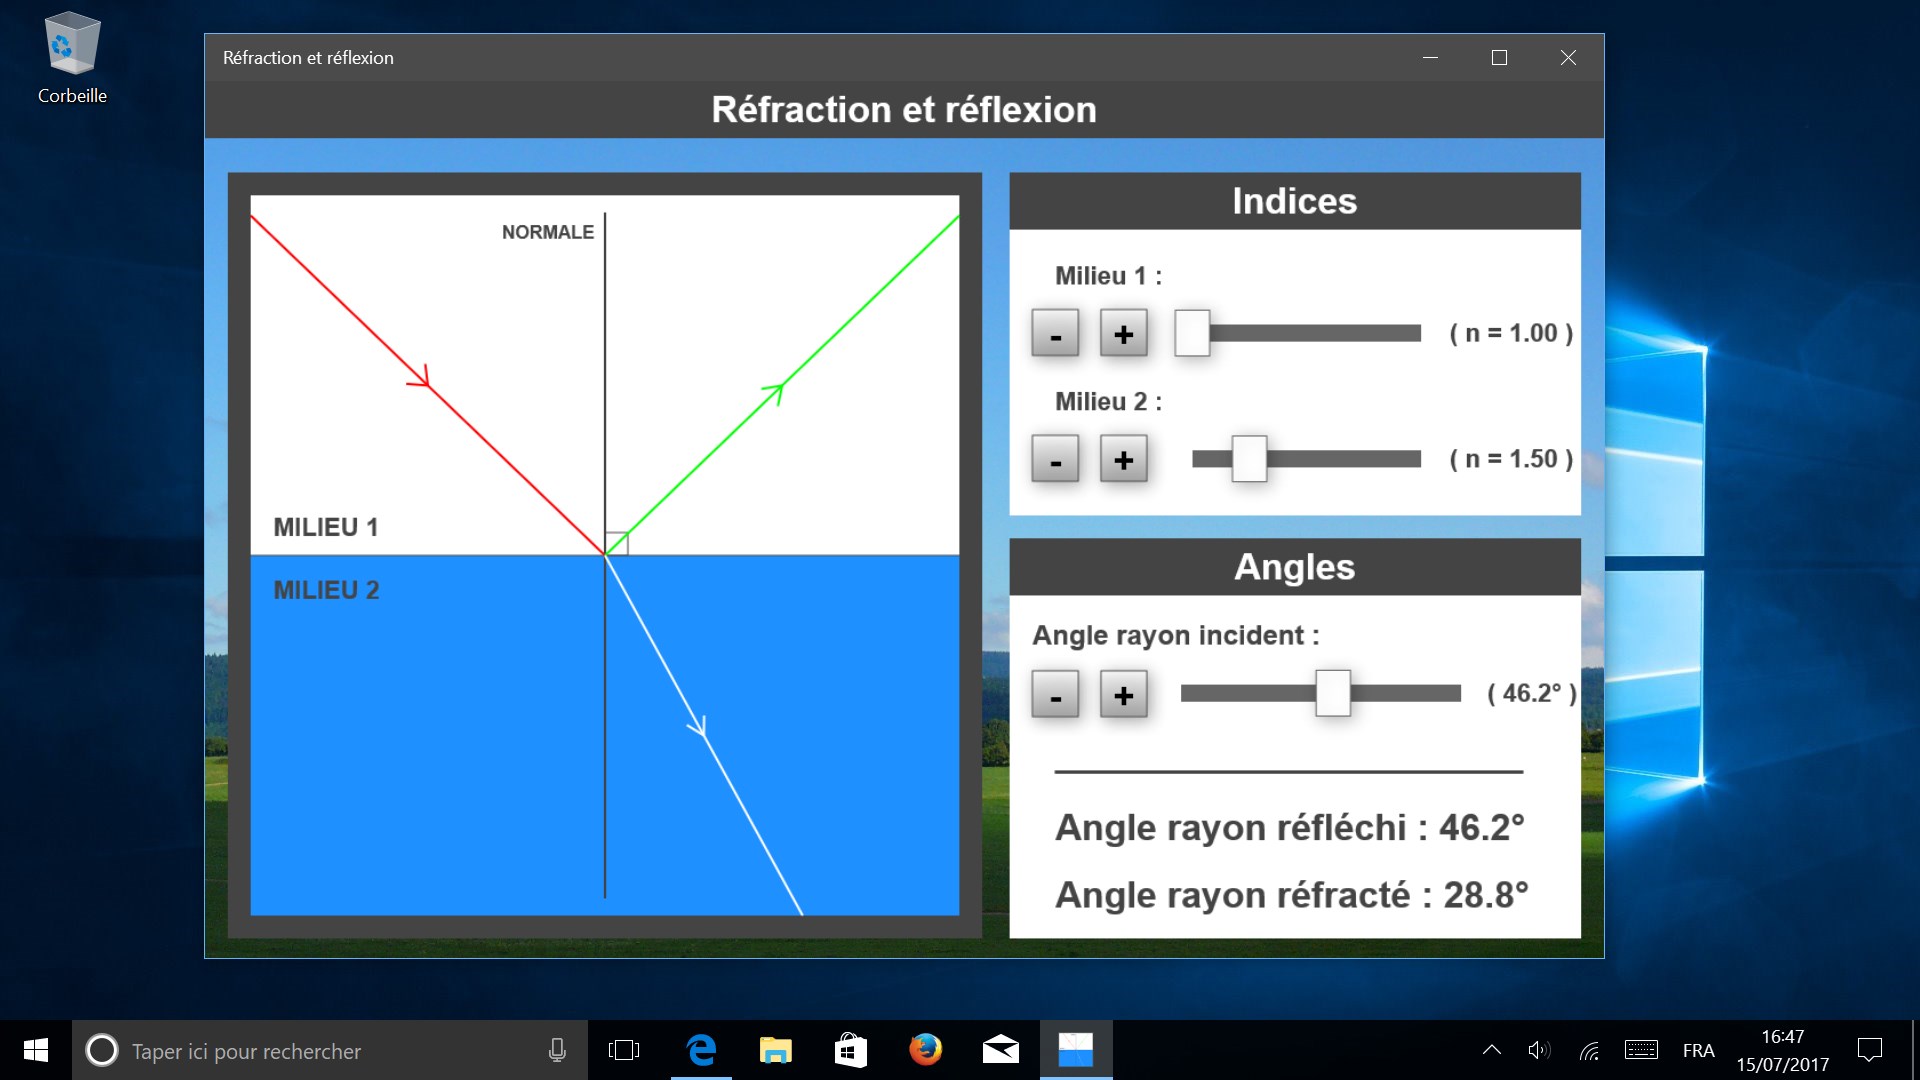
Task: Increase incident ray angle with plus button
Action: pos(1123,694)
